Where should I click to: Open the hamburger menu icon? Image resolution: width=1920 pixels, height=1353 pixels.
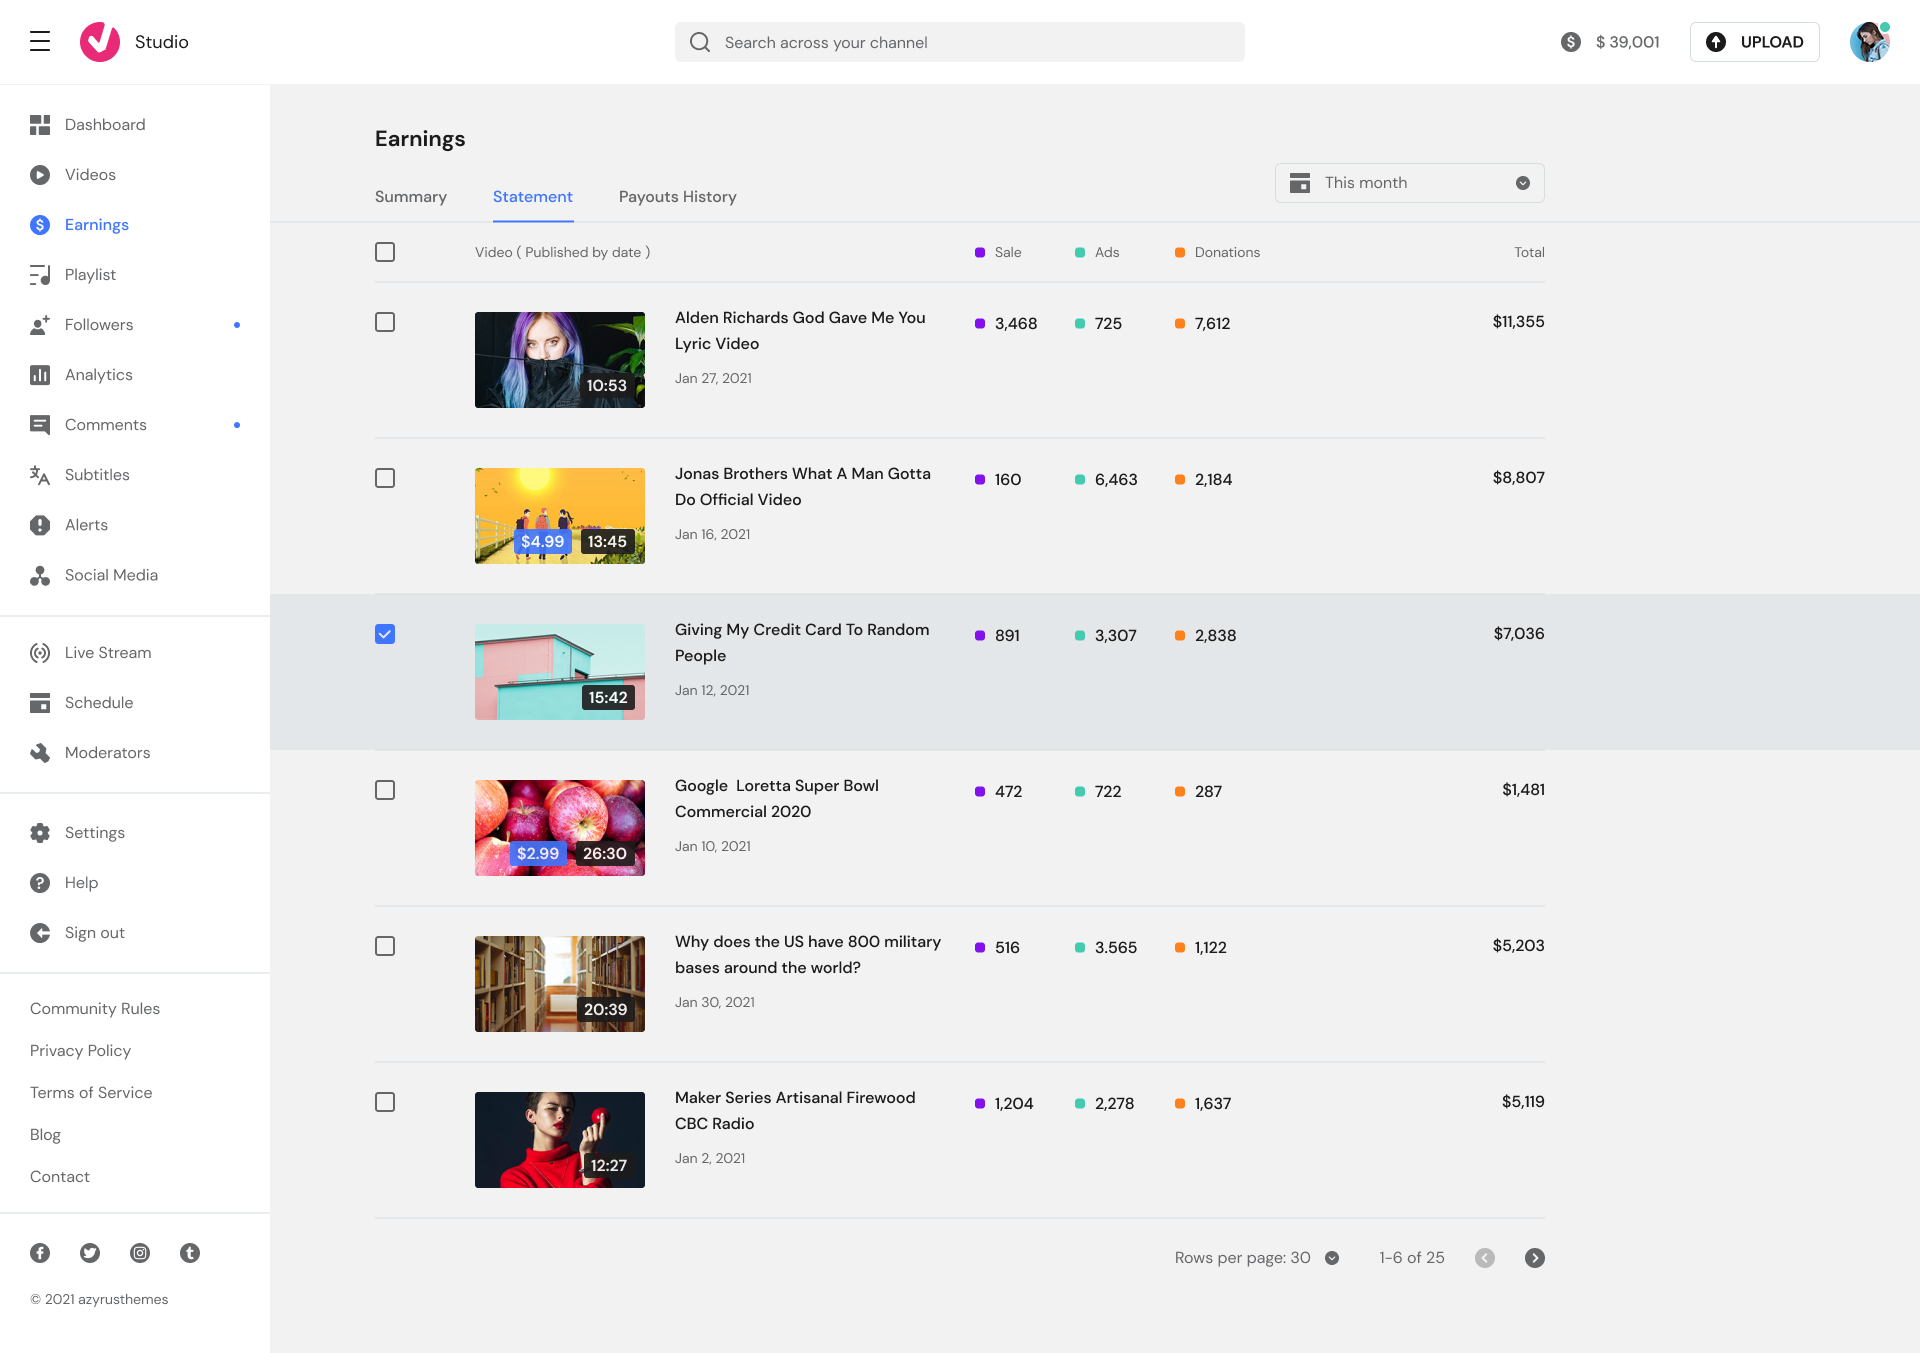tap(40, 42)
